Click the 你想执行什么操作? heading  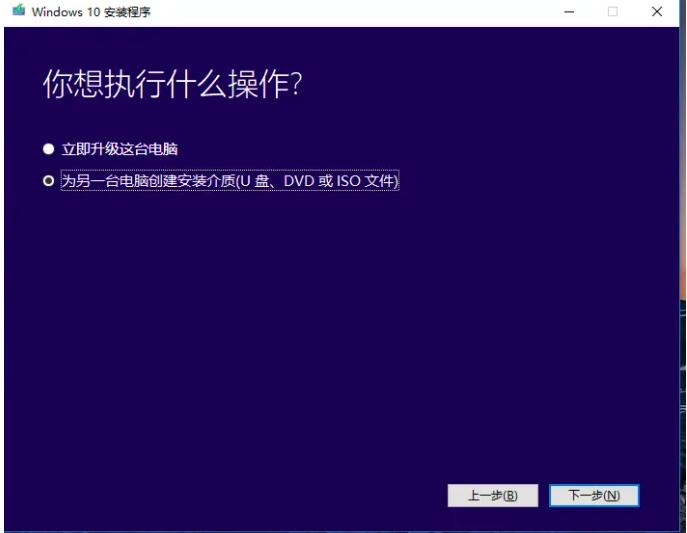click(173, 84)
